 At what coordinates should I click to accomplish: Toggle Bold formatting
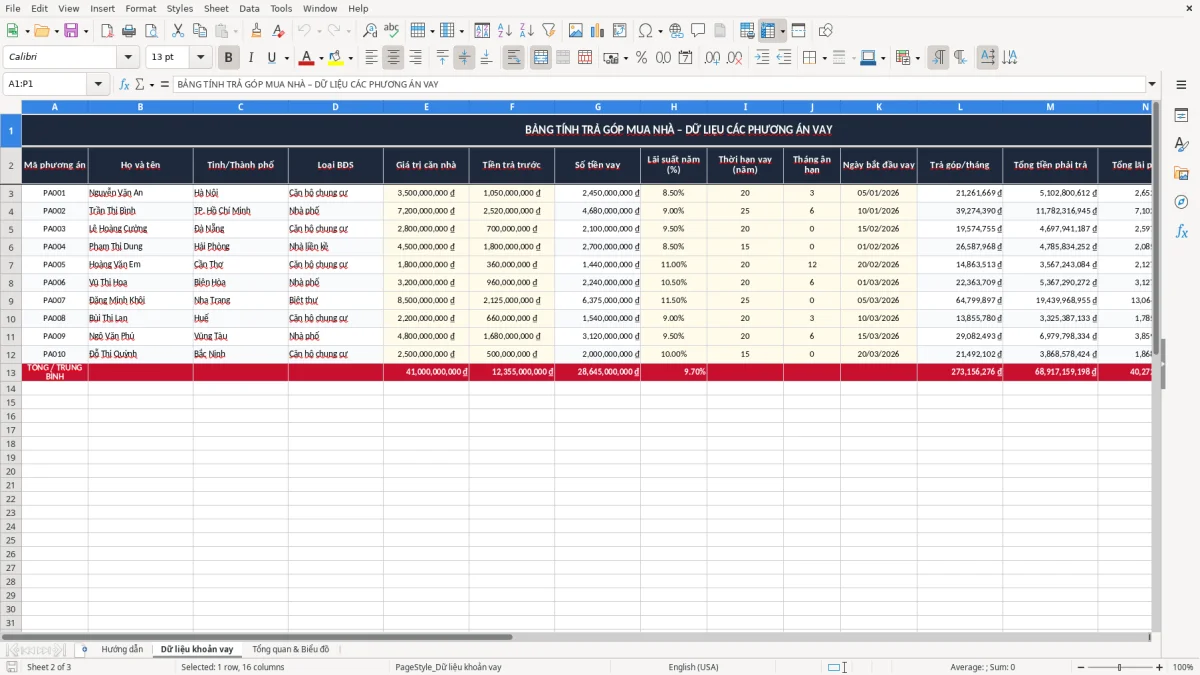pos(228,58)
